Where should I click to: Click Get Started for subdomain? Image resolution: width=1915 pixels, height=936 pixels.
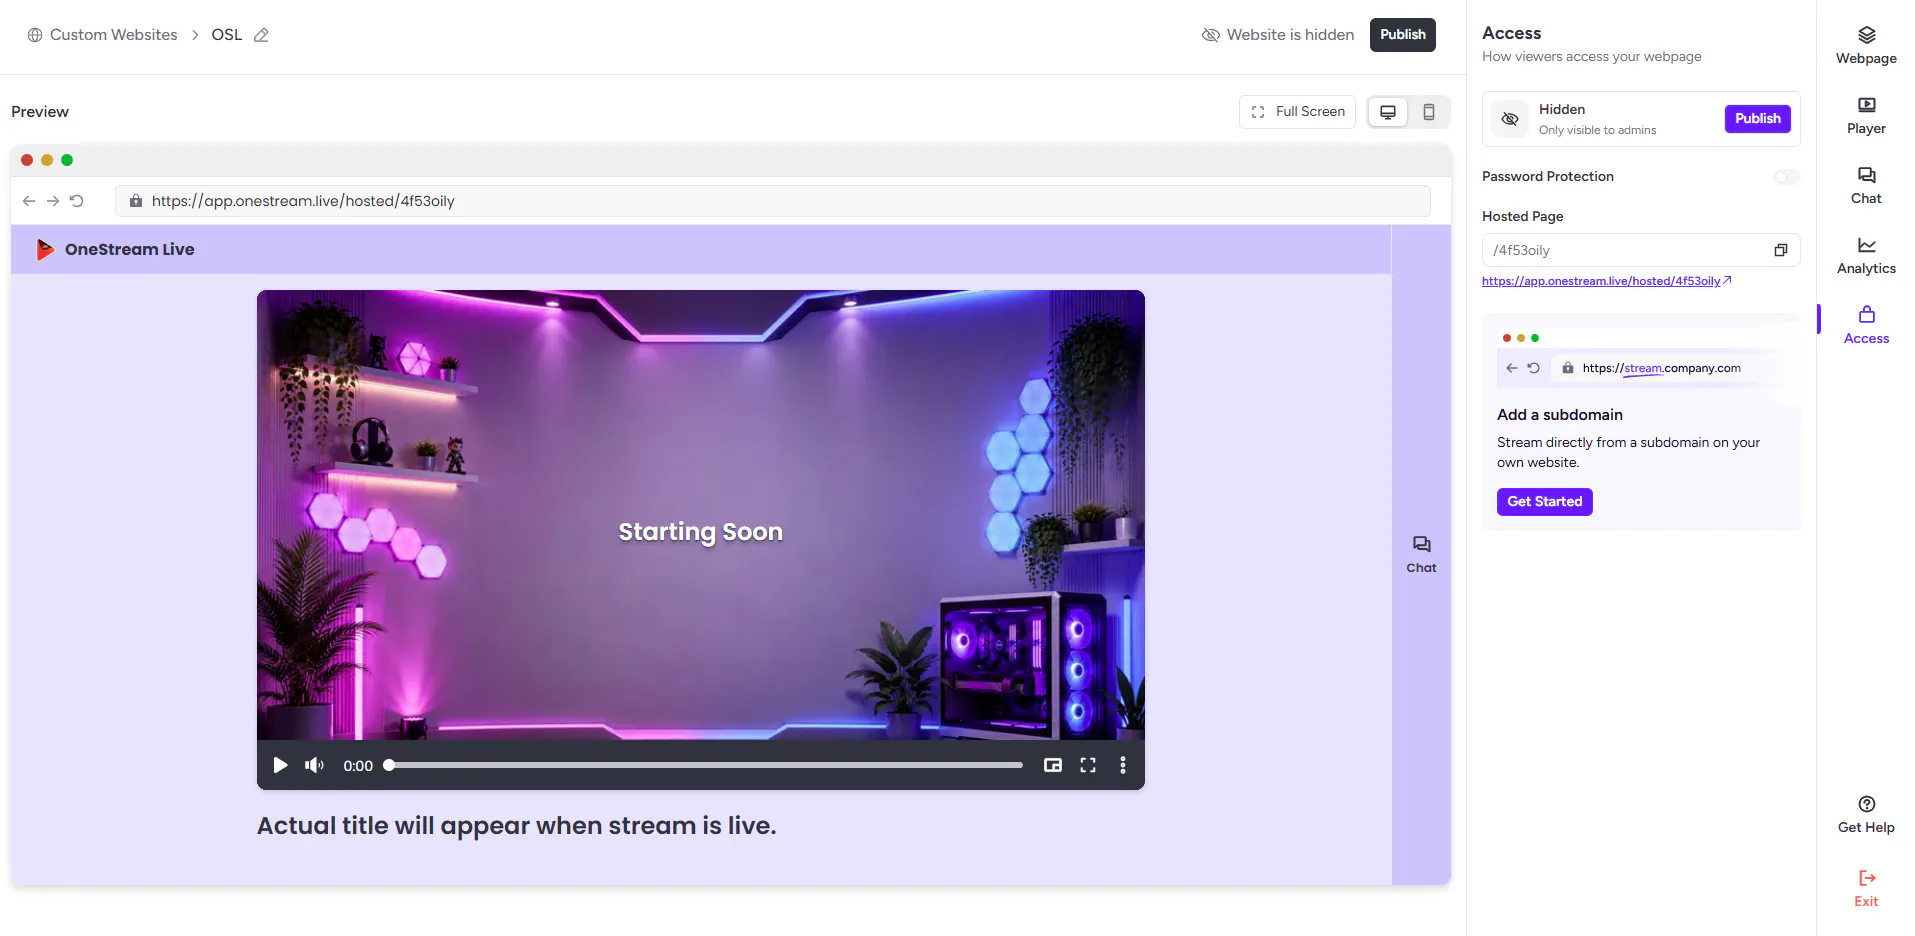(1544, 501)
